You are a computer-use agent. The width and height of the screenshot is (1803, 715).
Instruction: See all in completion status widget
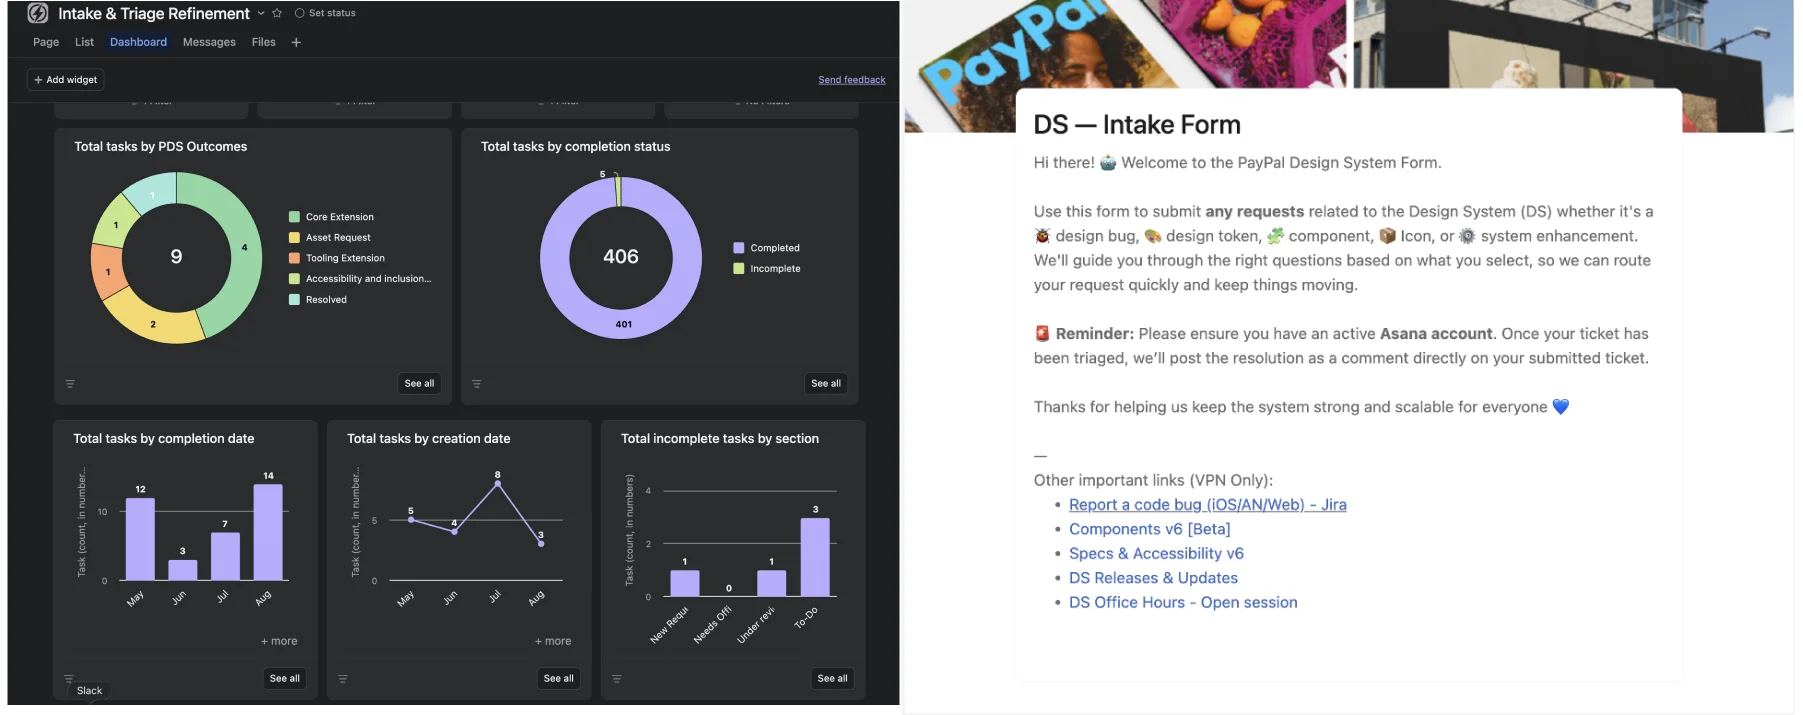826,383
